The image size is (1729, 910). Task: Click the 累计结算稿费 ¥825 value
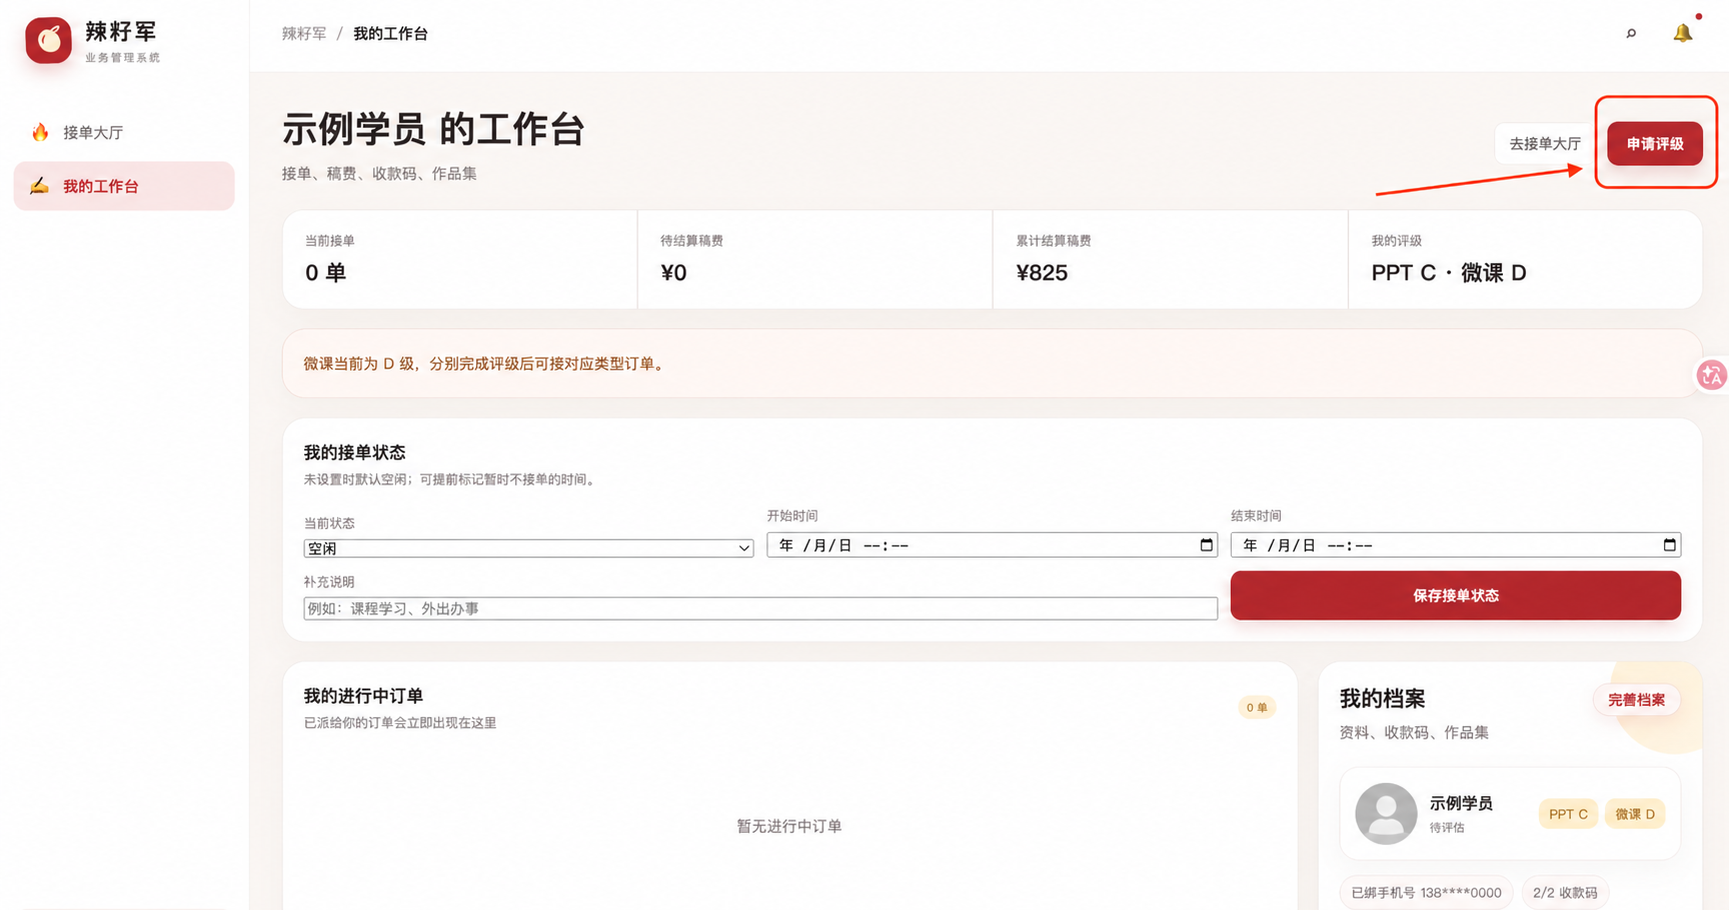[x=1042, y=273]
